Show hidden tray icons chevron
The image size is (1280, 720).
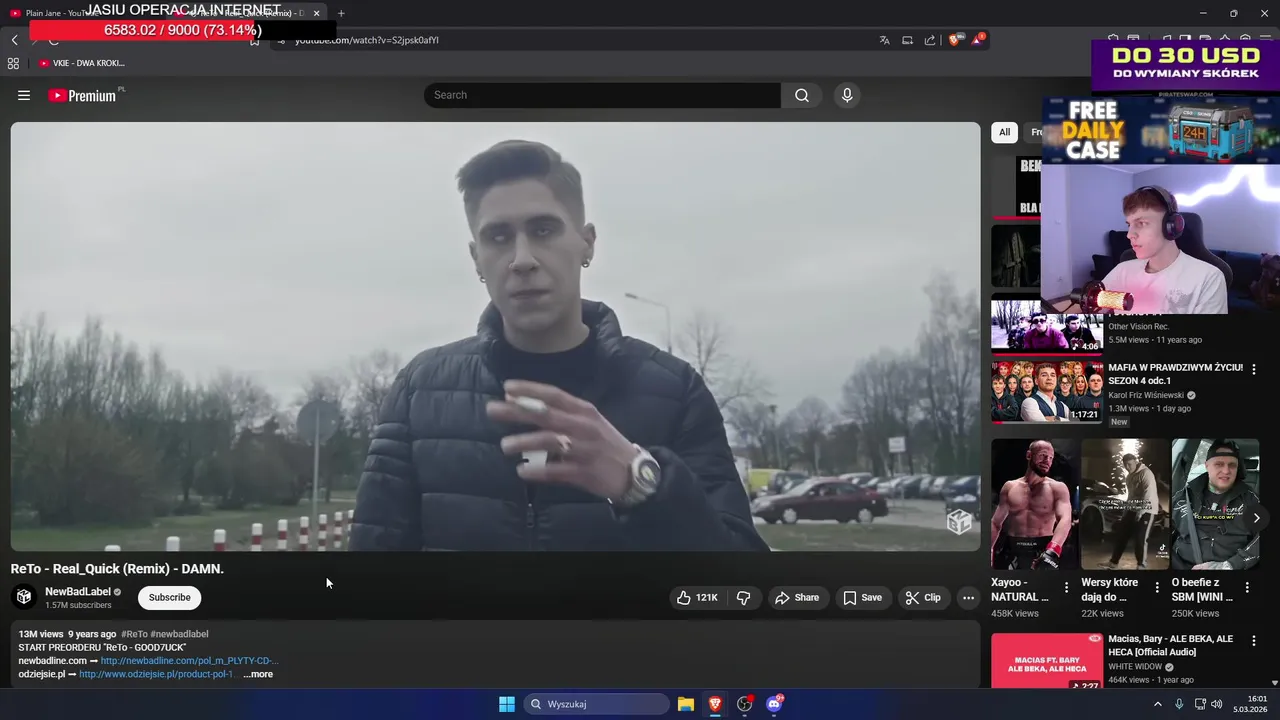[1158, 704]
